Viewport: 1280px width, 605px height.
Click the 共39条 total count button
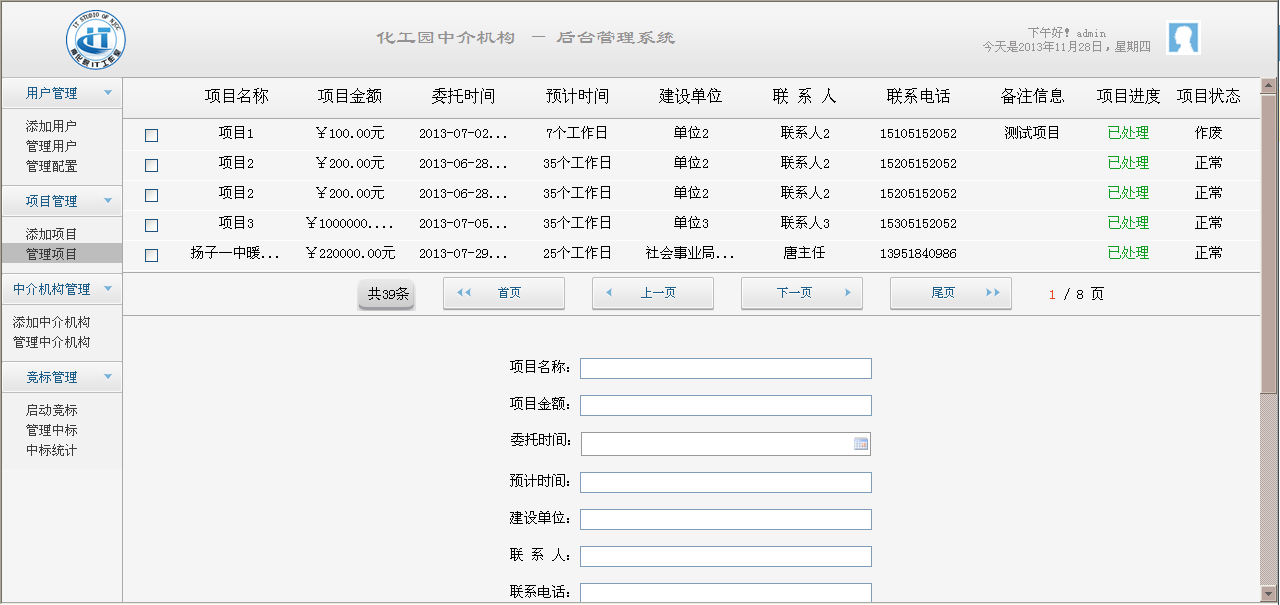386,294
